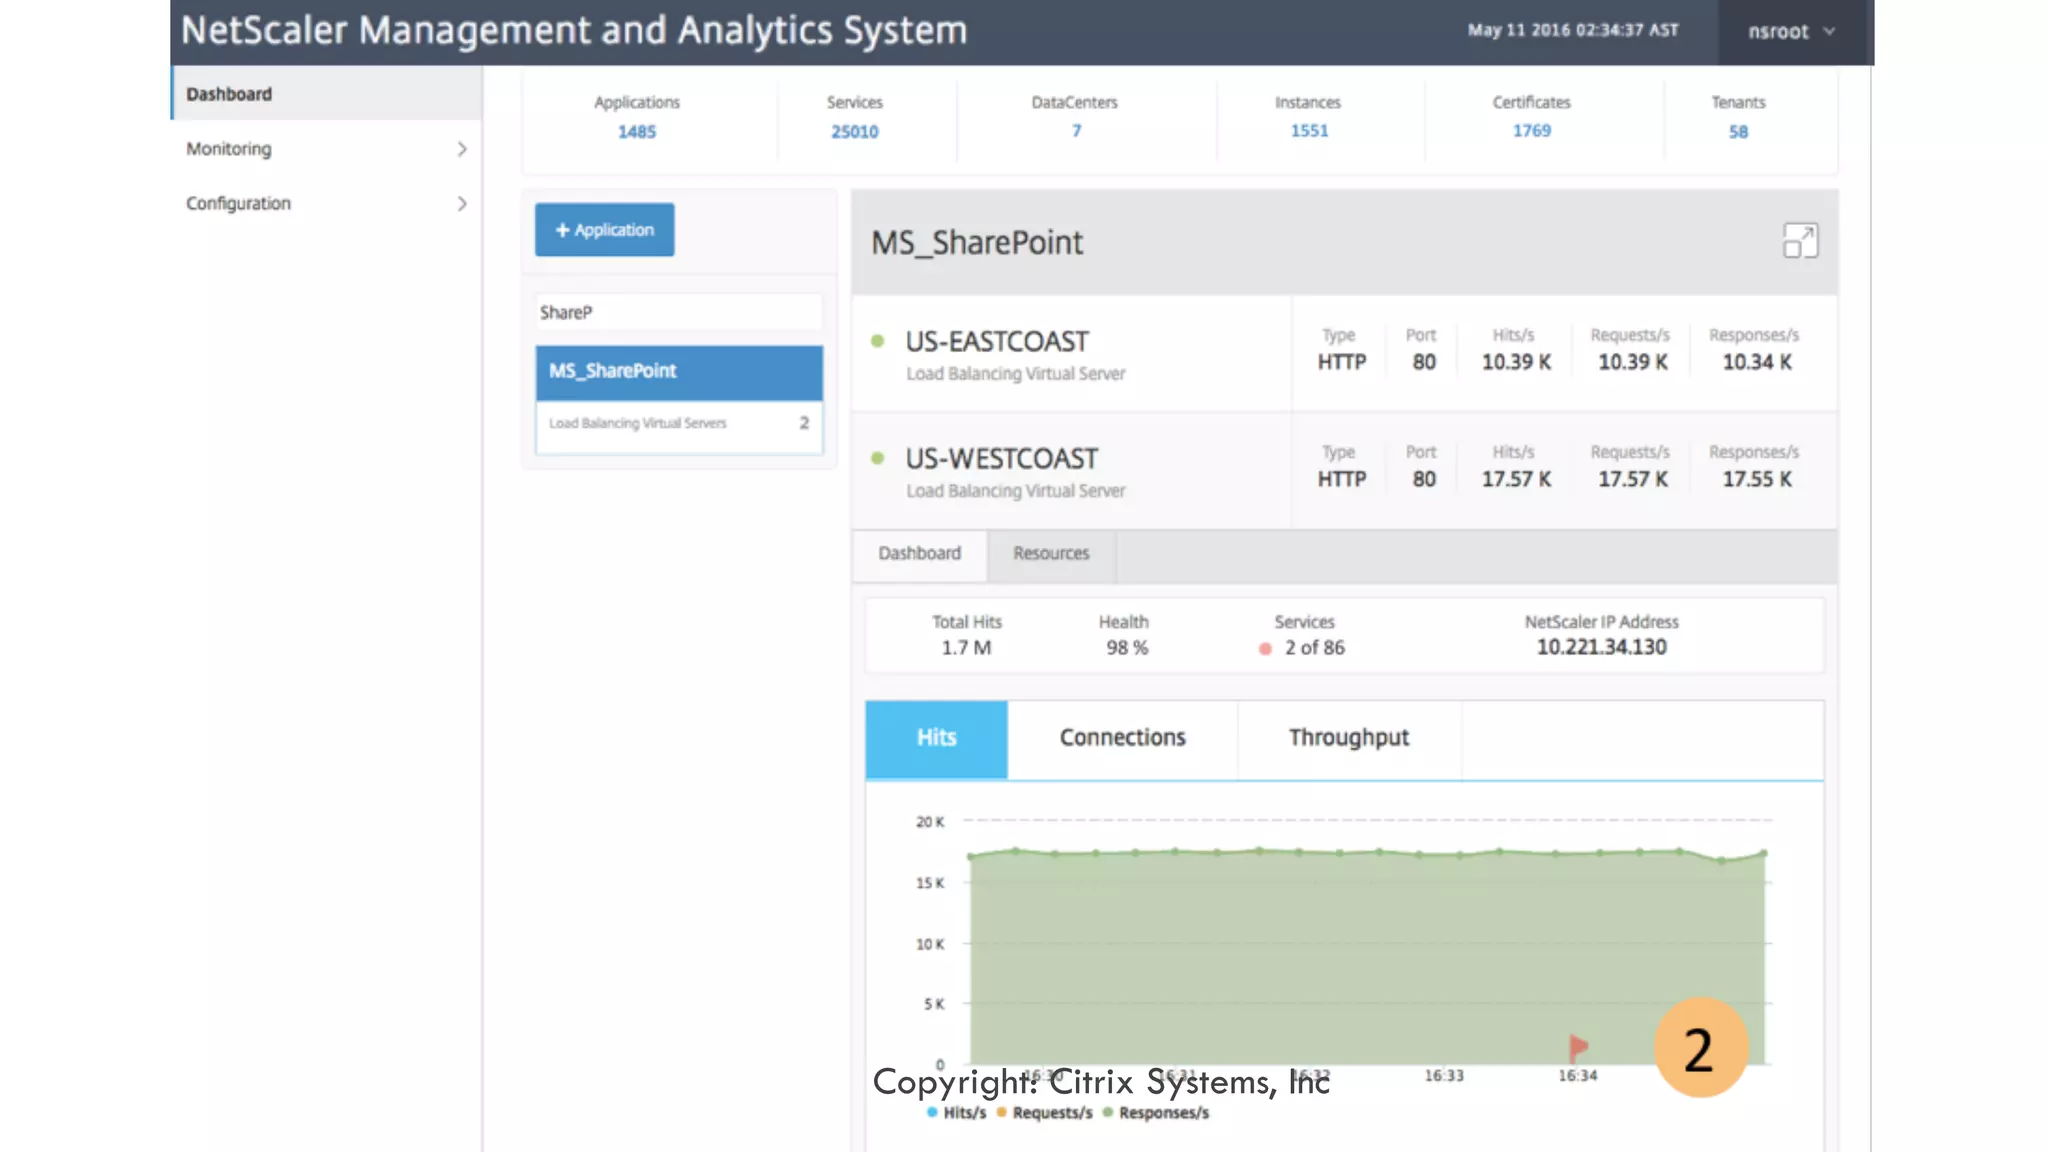Click the + Application button
2048x1152 pixels.
(x=604, y=230)
